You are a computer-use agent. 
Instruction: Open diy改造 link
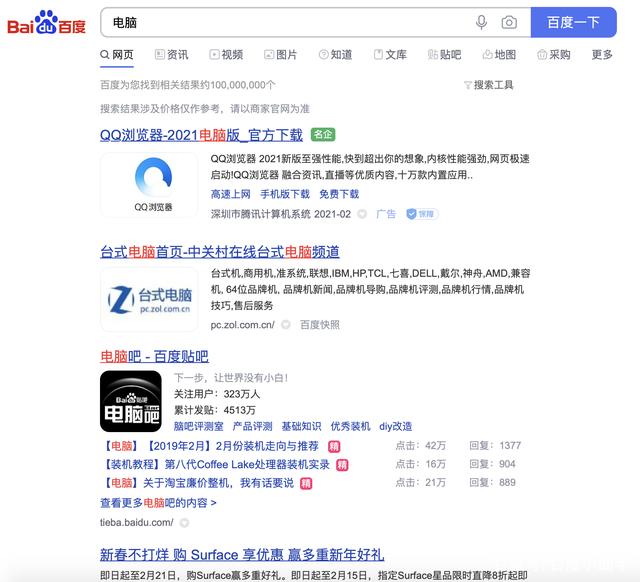(396, 427)
